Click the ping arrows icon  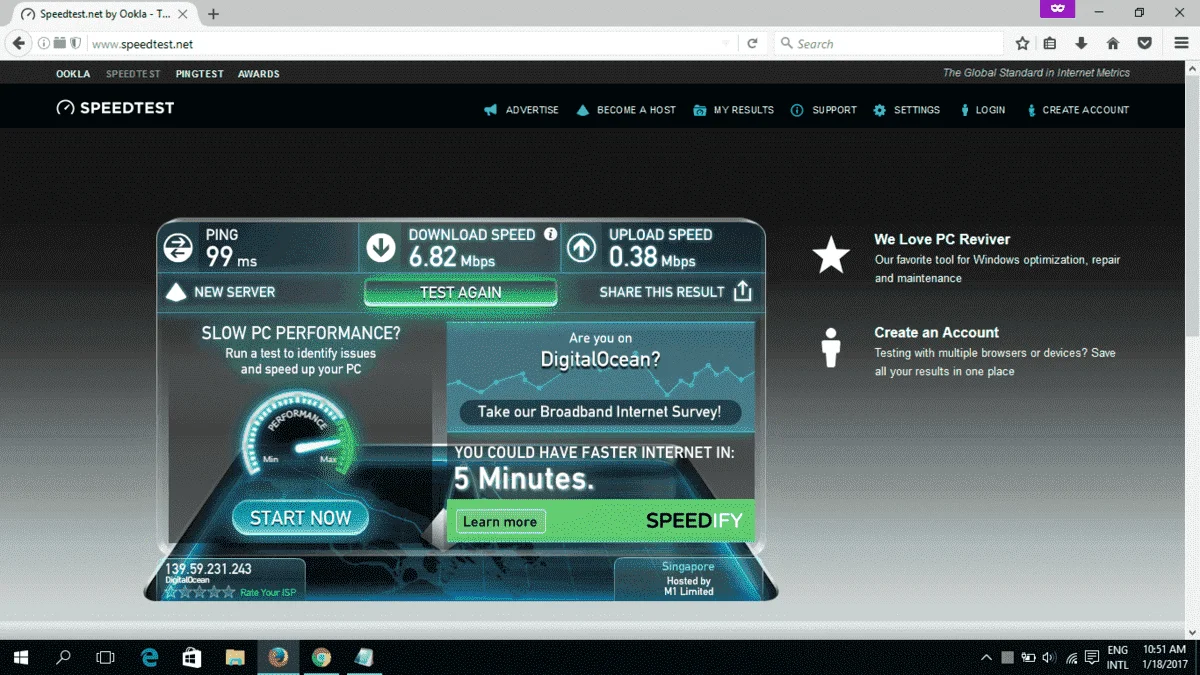pos(178,248)
